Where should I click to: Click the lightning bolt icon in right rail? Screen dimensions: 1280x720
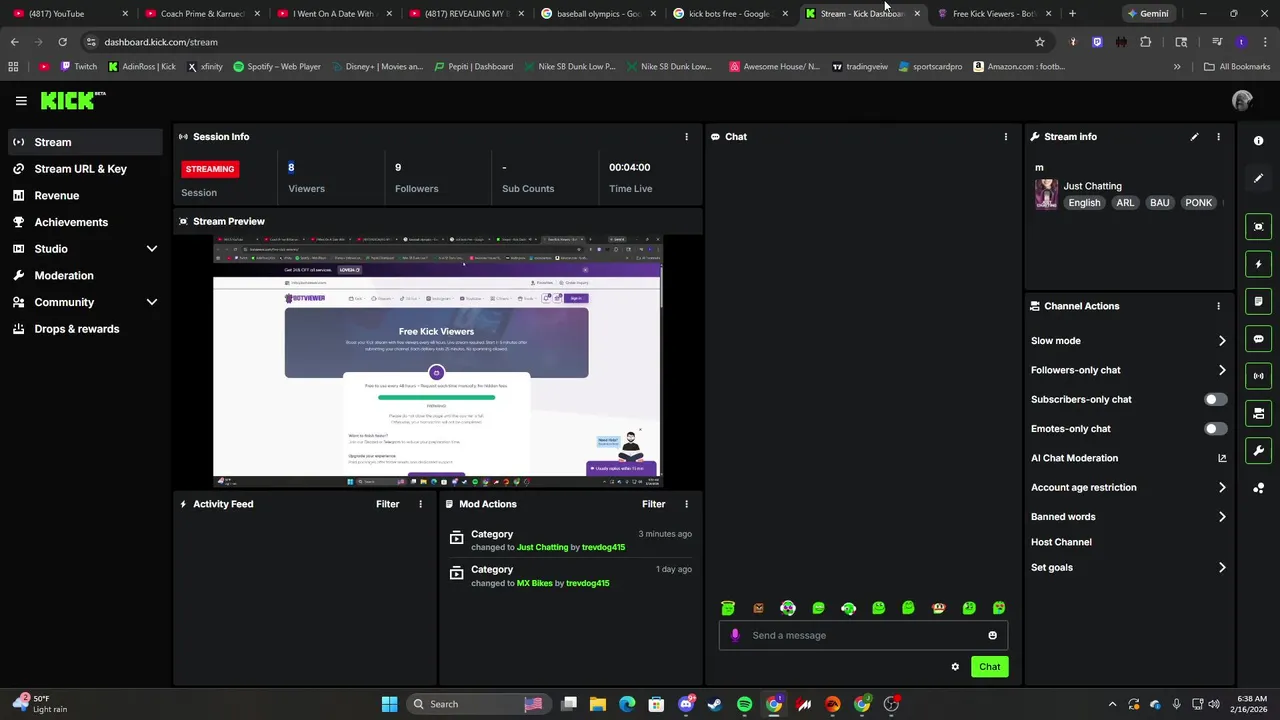point(1258,264)
